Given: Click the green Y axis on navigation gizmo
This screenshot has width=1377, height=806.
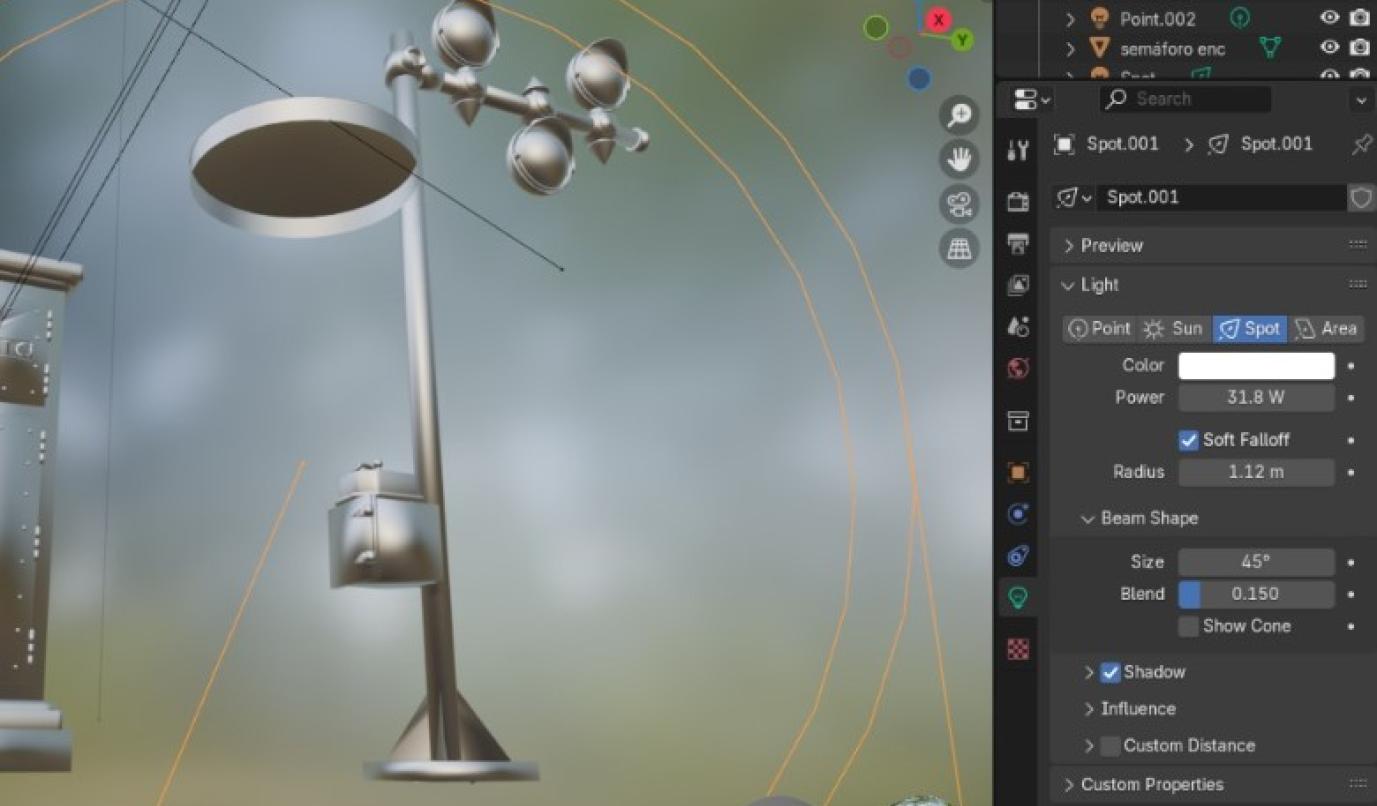Looking at the screenshot, I should tap(962, 40).
